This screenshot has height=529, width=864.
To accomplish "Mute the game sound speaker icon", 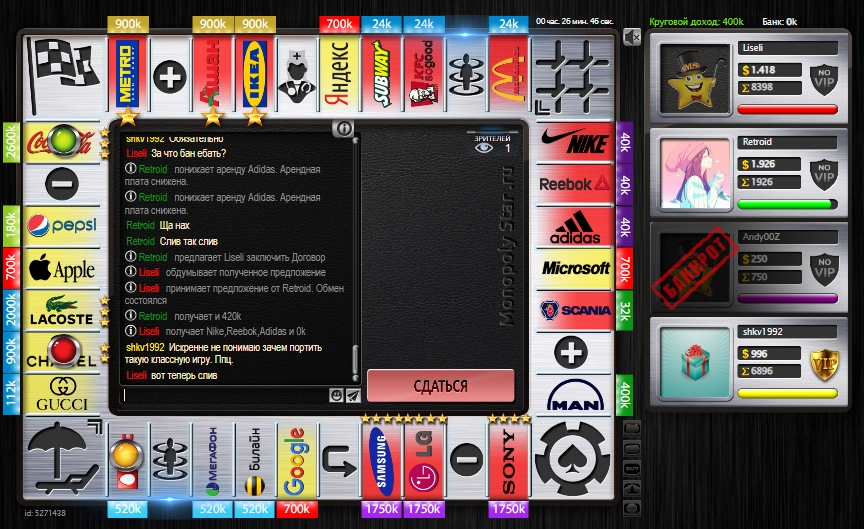I will click(630, 37).
